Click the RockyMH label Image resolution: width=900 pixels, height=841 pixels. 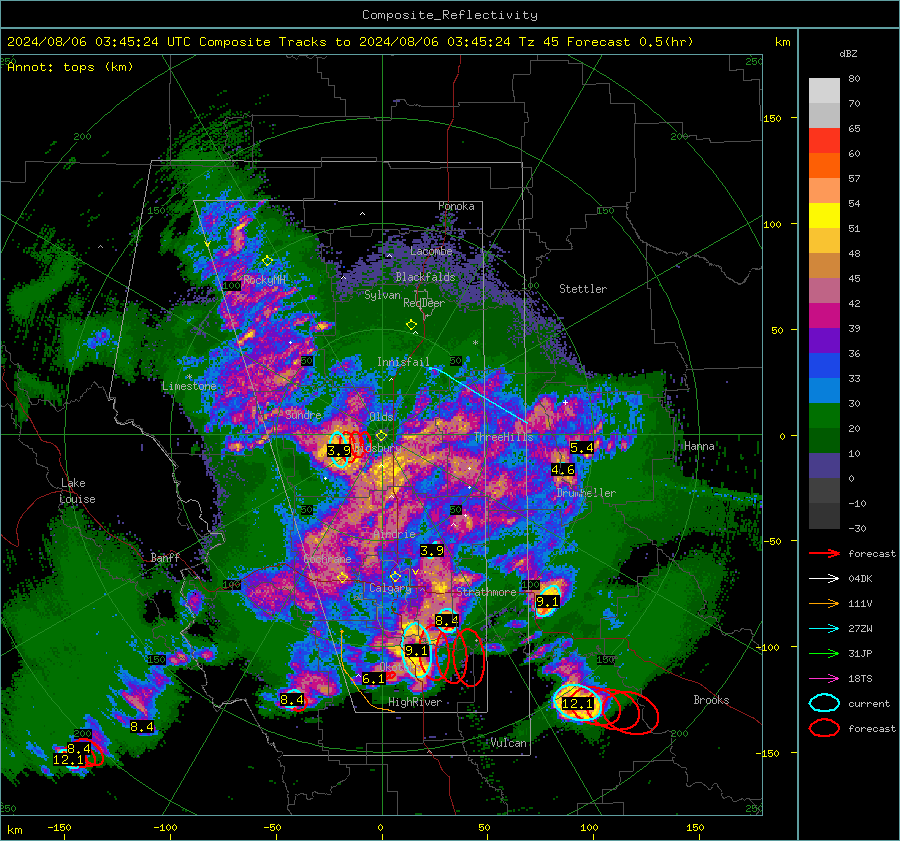coord(264,280)
